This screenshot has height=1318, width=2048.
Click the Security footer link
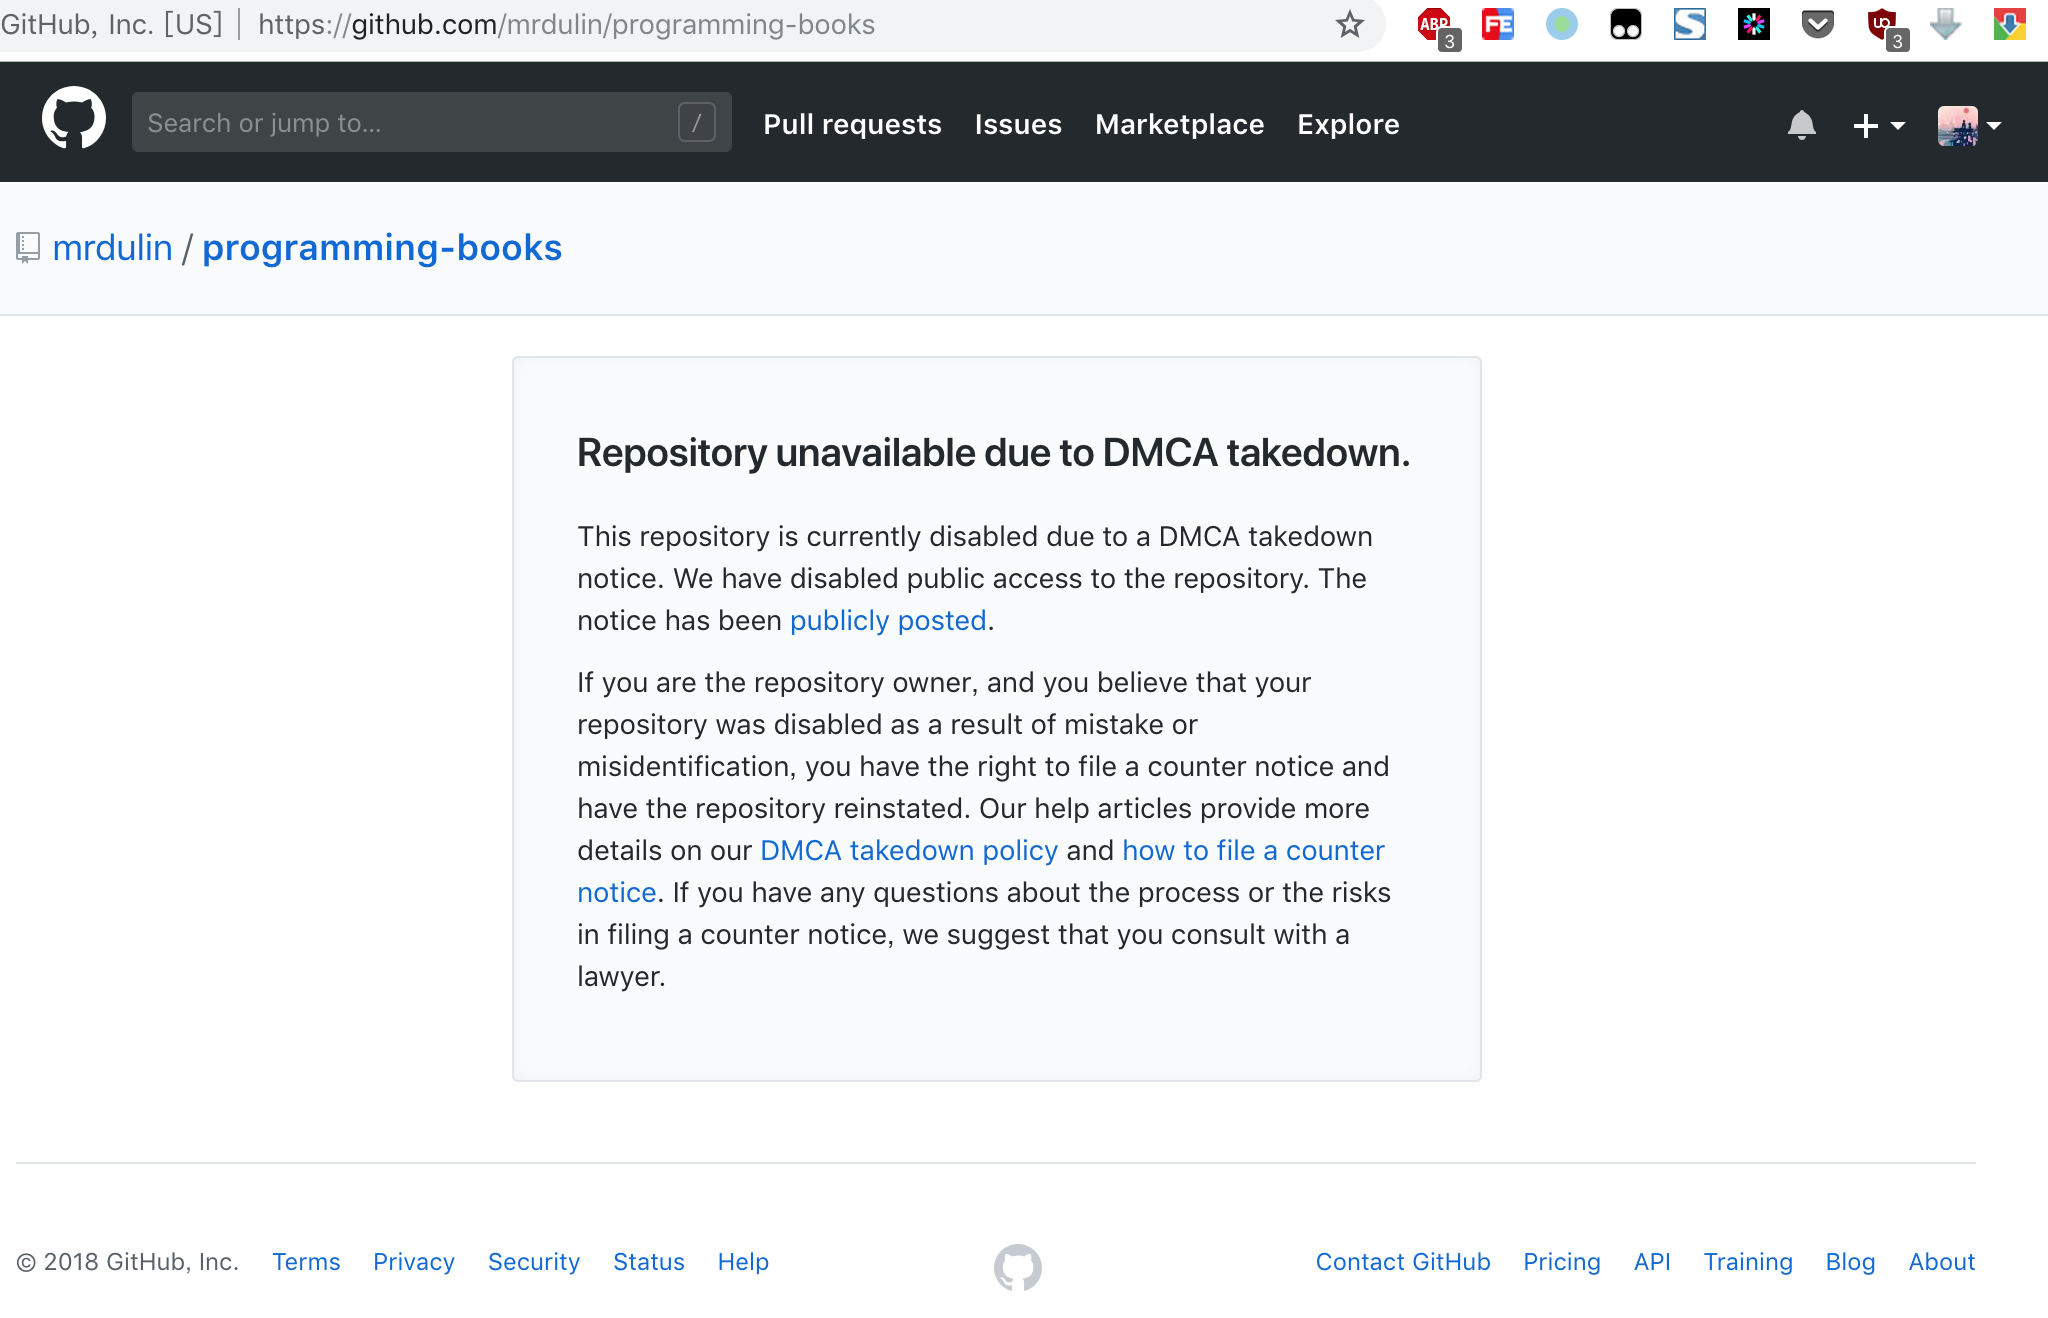(x=533, y=1262)
